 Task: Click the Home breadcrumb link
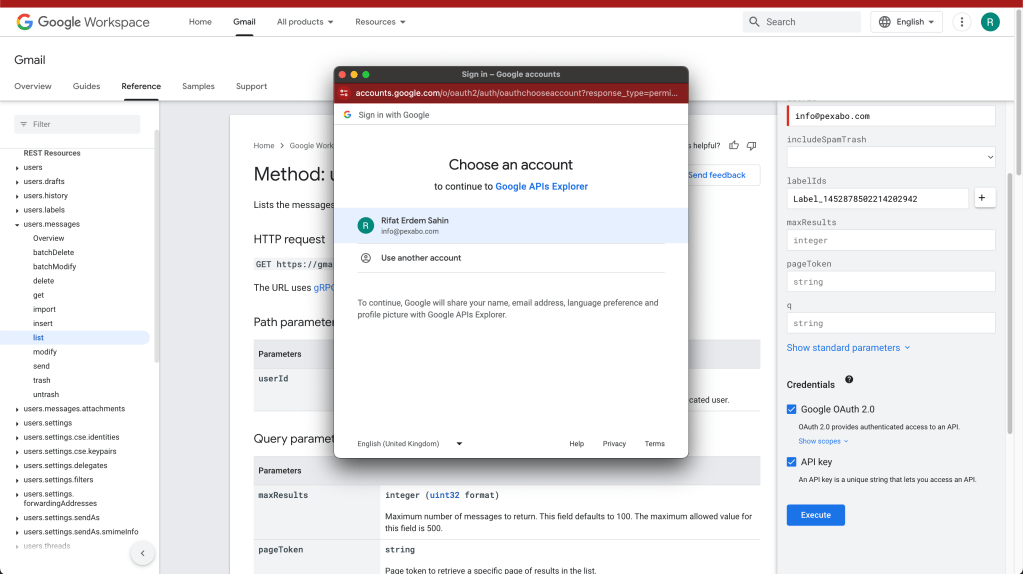pos(264,145)
